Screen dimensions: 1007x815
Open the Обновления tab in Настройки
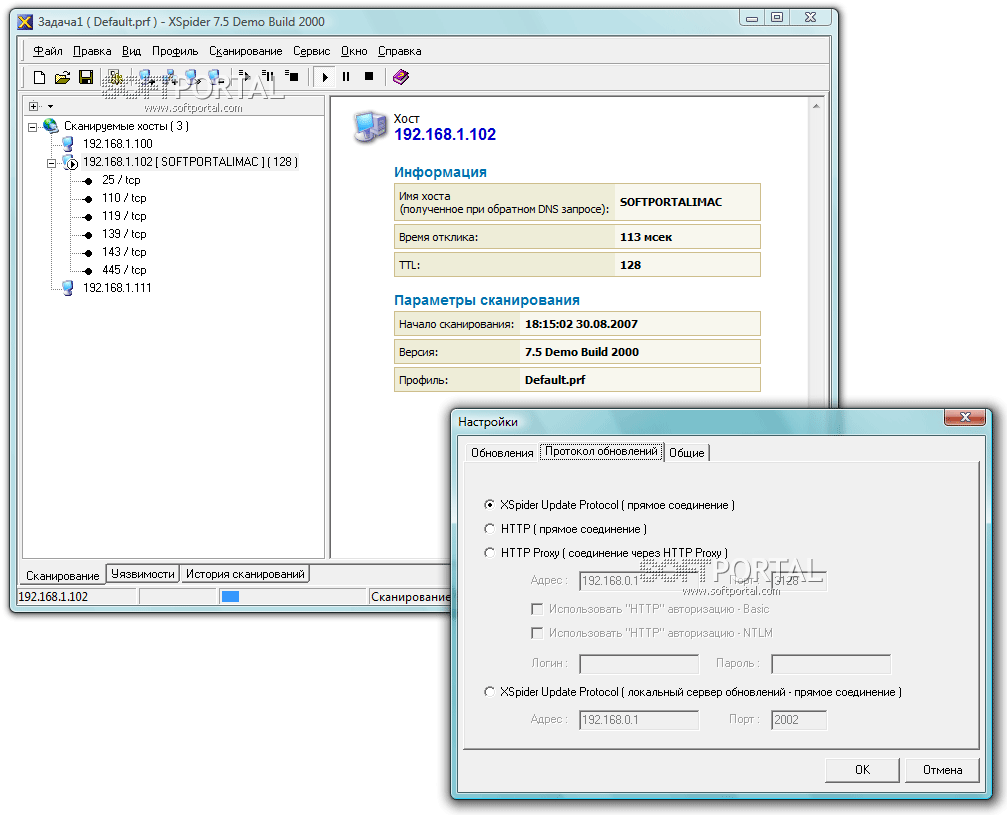[x=502, y=453]
